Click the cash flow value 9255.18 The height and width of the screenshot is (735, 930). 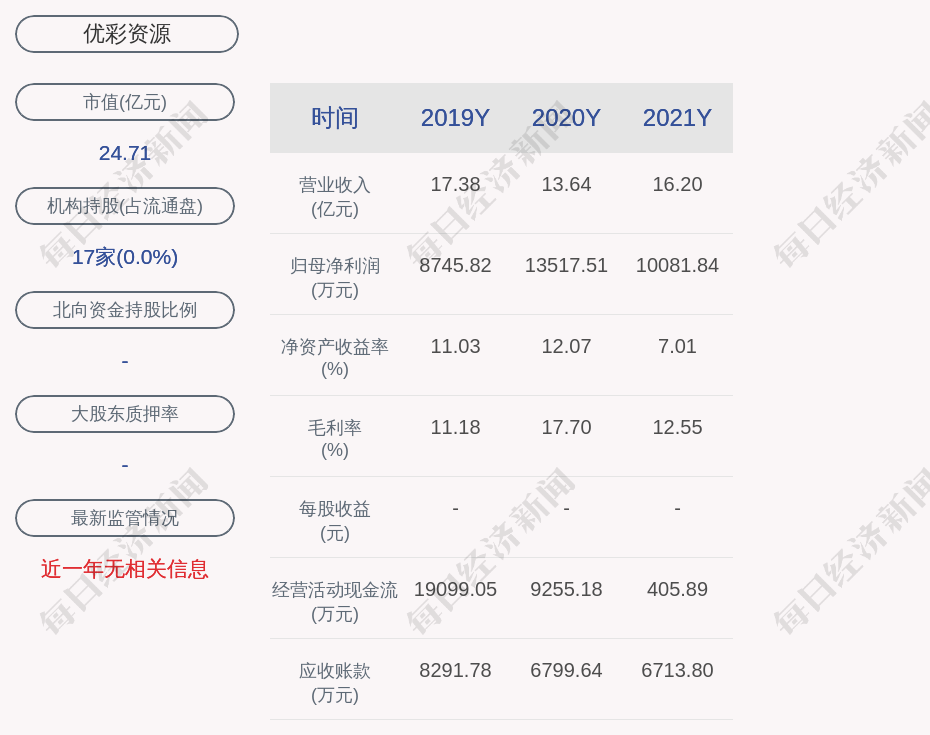point(566,589)
